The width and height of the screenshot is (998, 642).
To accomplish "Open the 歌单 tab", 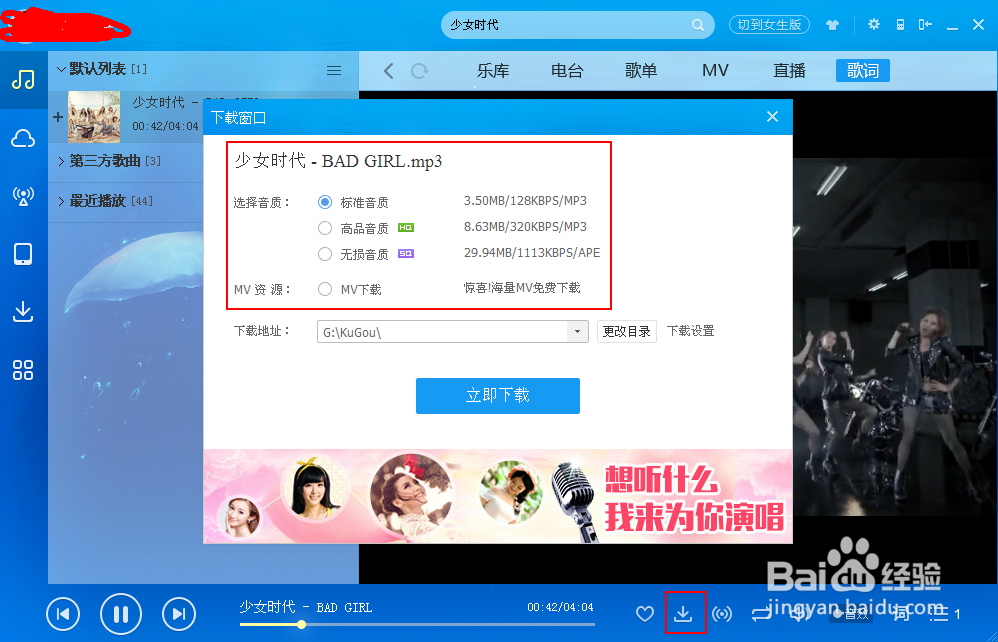I will (641, 71).
